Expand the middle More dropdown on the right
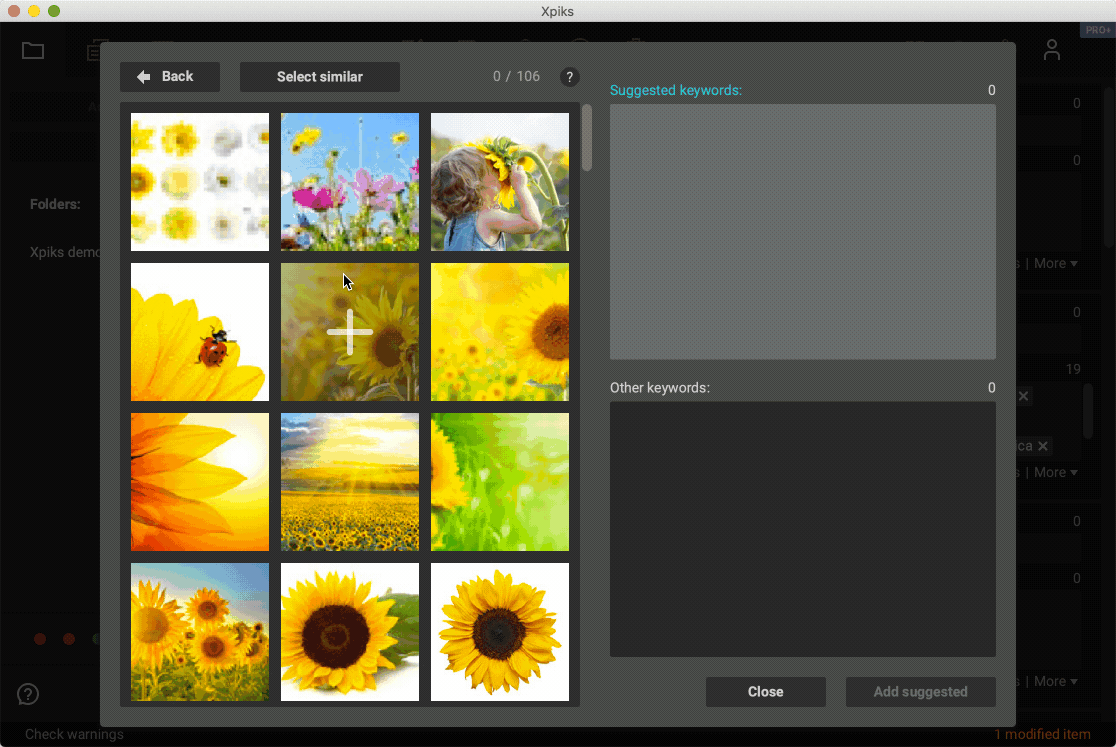1116x747 pixels. (x=1056, y=473)
